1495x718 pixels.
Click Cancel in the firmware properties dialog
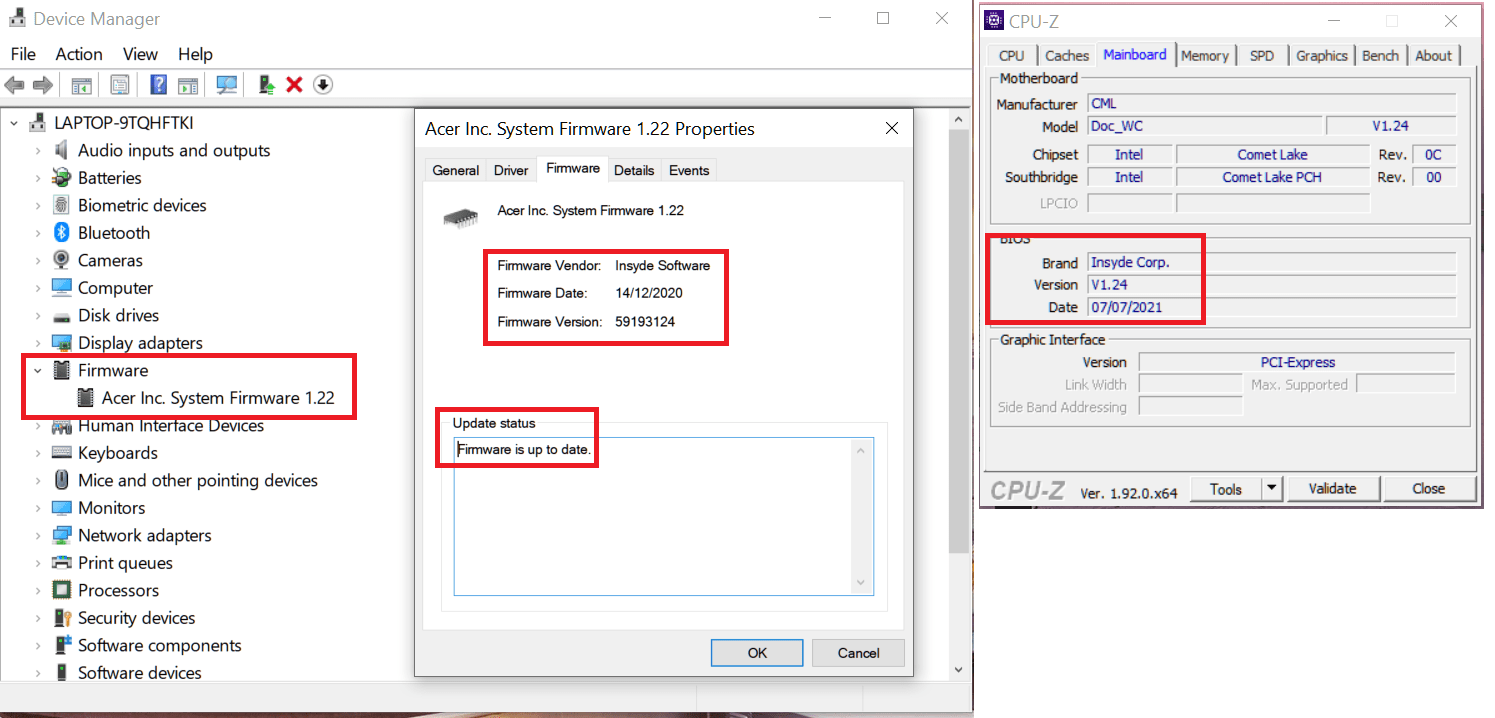coord(857,652)
